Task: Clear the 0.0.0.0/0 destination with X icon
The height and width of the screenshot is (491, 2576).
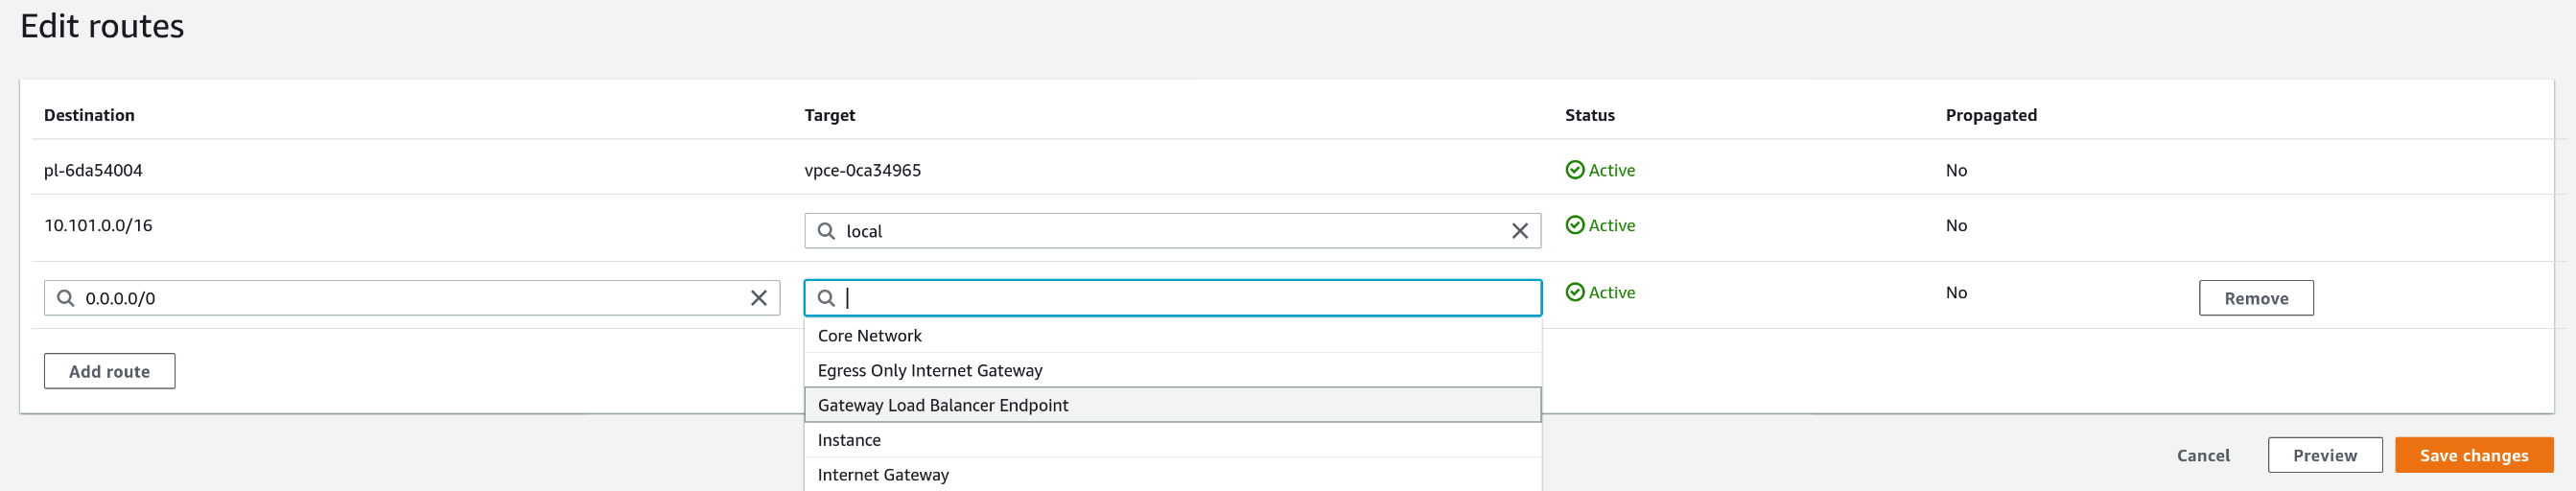Action: [x=758, y=298]
